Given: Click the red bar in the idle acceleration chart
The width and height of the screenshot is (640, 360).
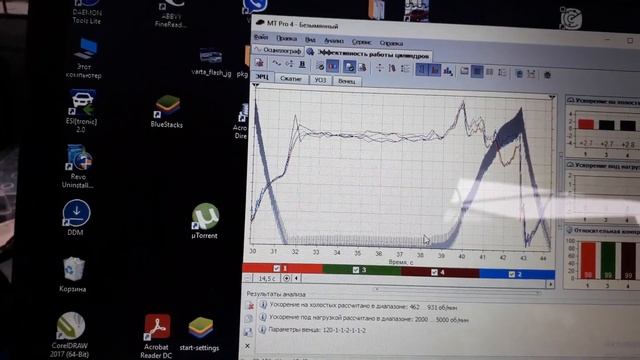Looking at the screenshot, I should click(x=586, y=124).
